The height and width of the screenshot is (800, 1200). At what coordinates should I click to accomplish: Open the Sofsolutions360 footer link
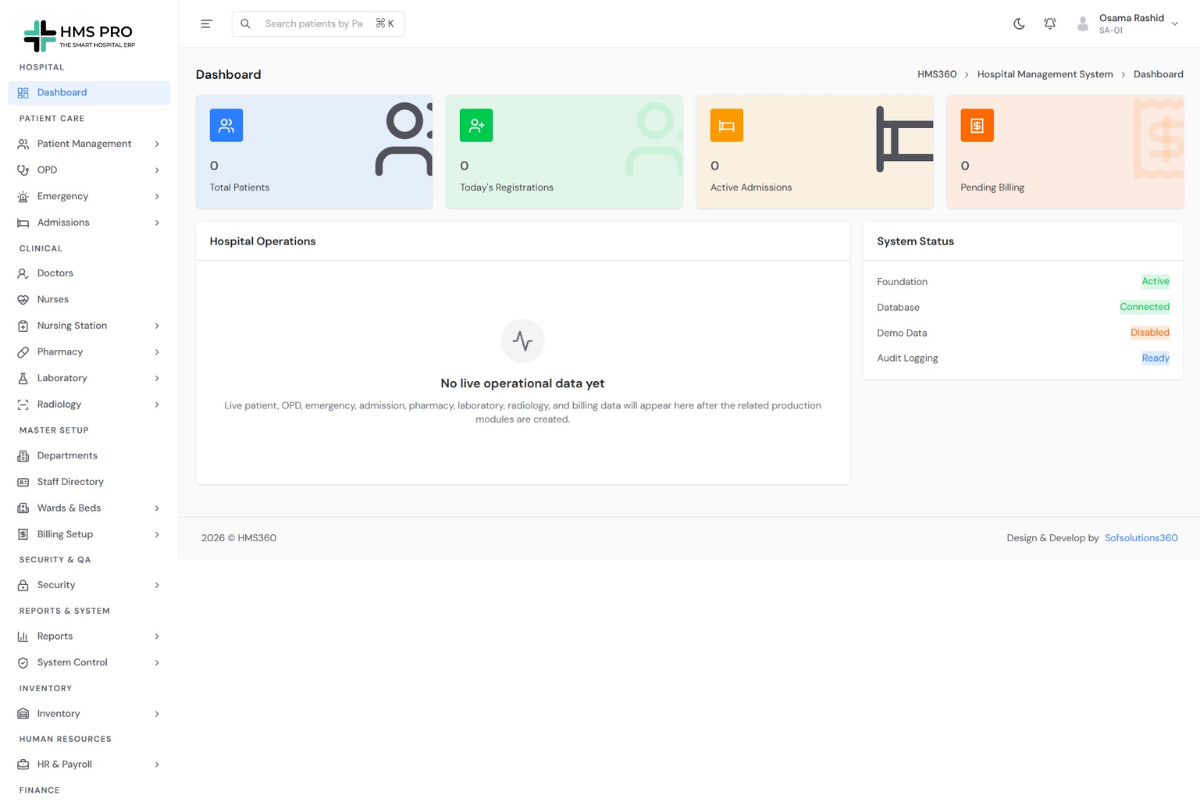pyautogui.click(x=1141, y=538)
